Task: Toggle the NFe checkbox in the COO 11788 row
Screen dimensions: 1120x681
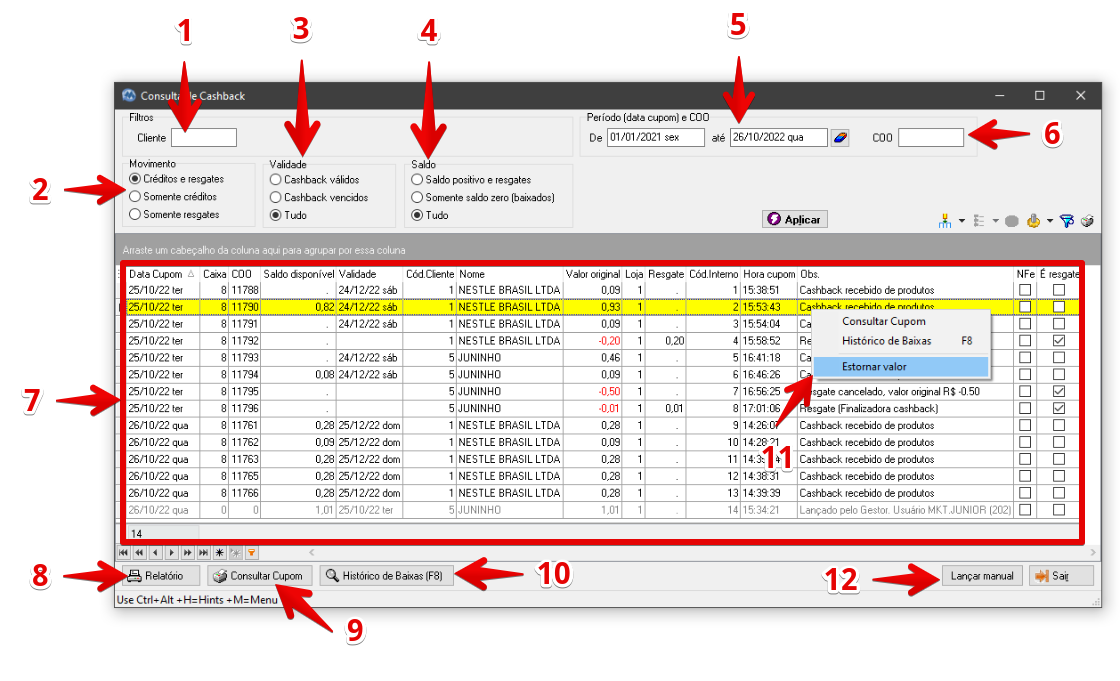Action: pos(1025,290)
